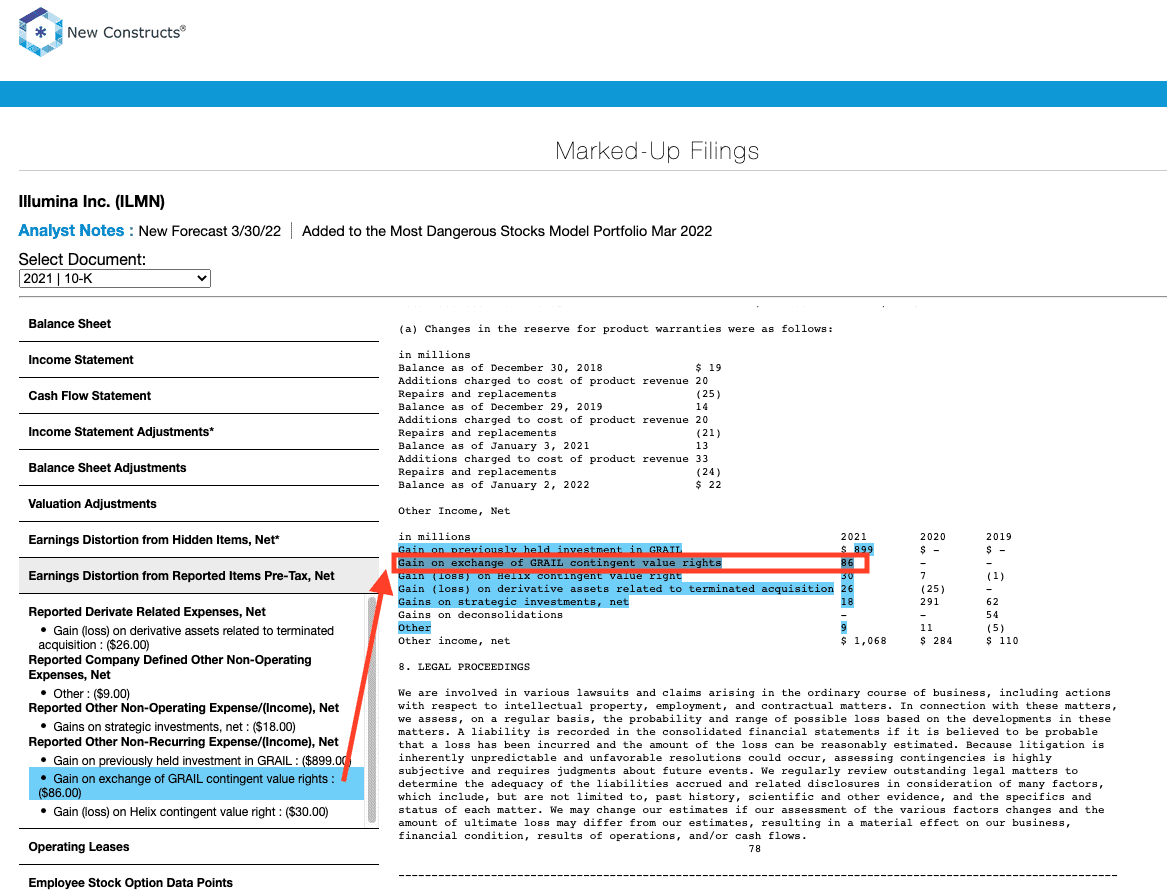Expand Earnings Distortion from Hidden Items, Net

pyautogui.click(x=199, y=540)
